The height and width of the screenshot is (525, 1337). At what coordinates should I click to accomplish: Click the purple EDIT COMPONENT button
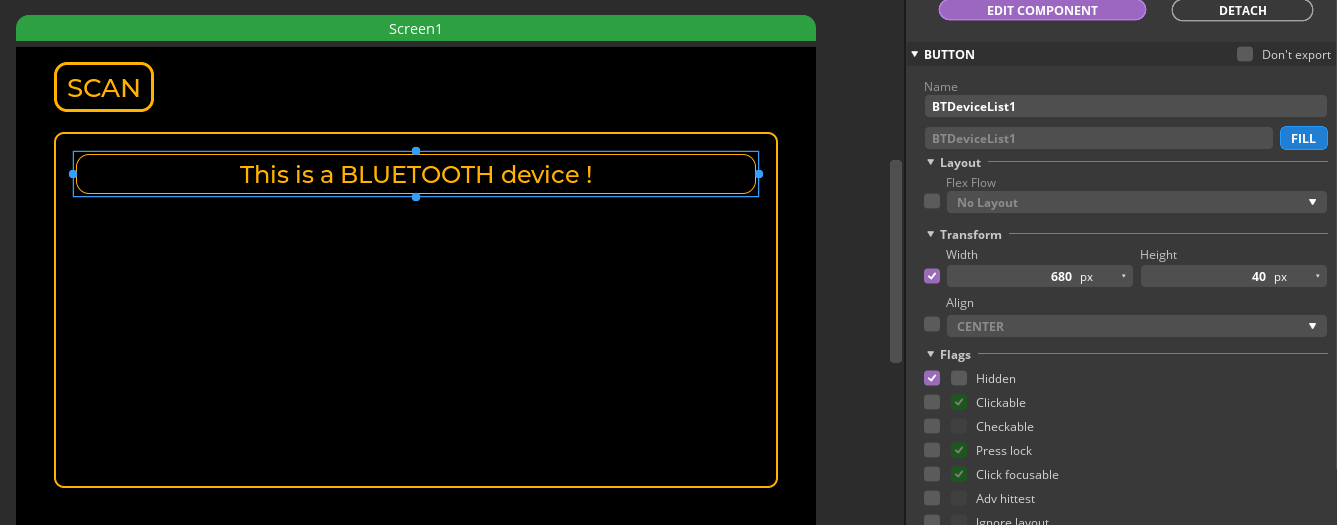[1042, 10]
